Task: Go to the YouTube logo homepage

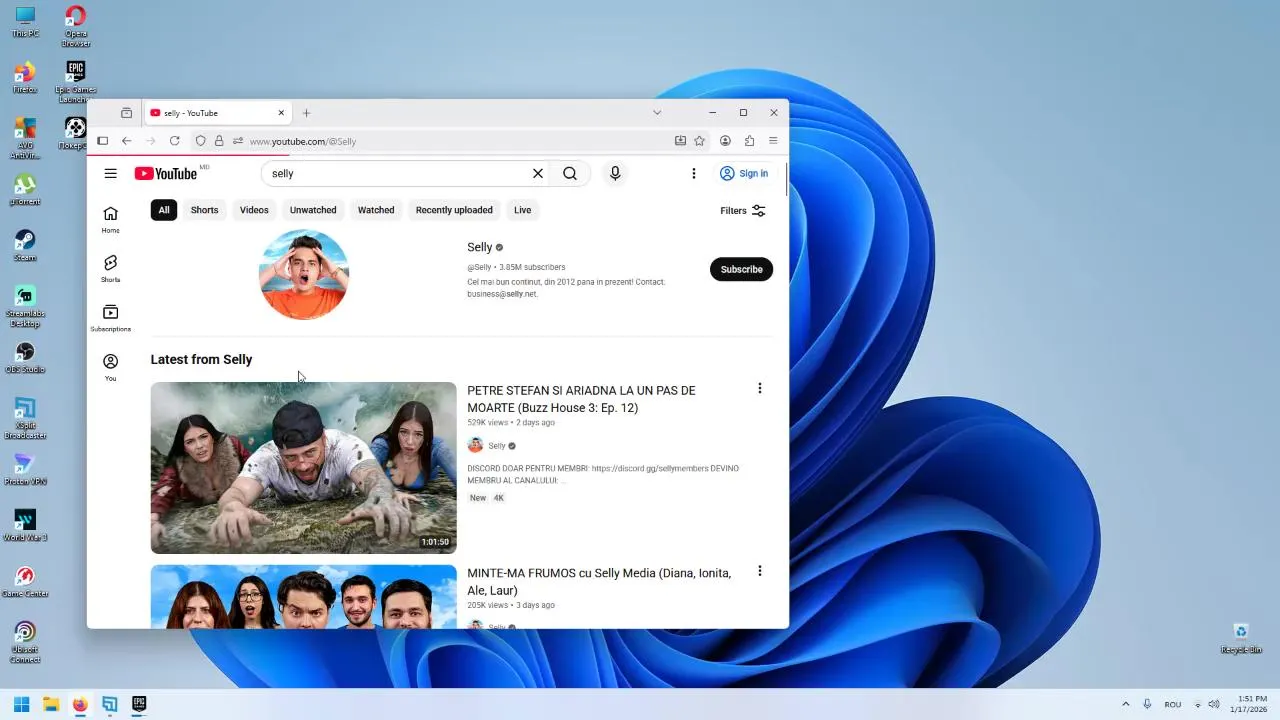Action: point(166,173)
